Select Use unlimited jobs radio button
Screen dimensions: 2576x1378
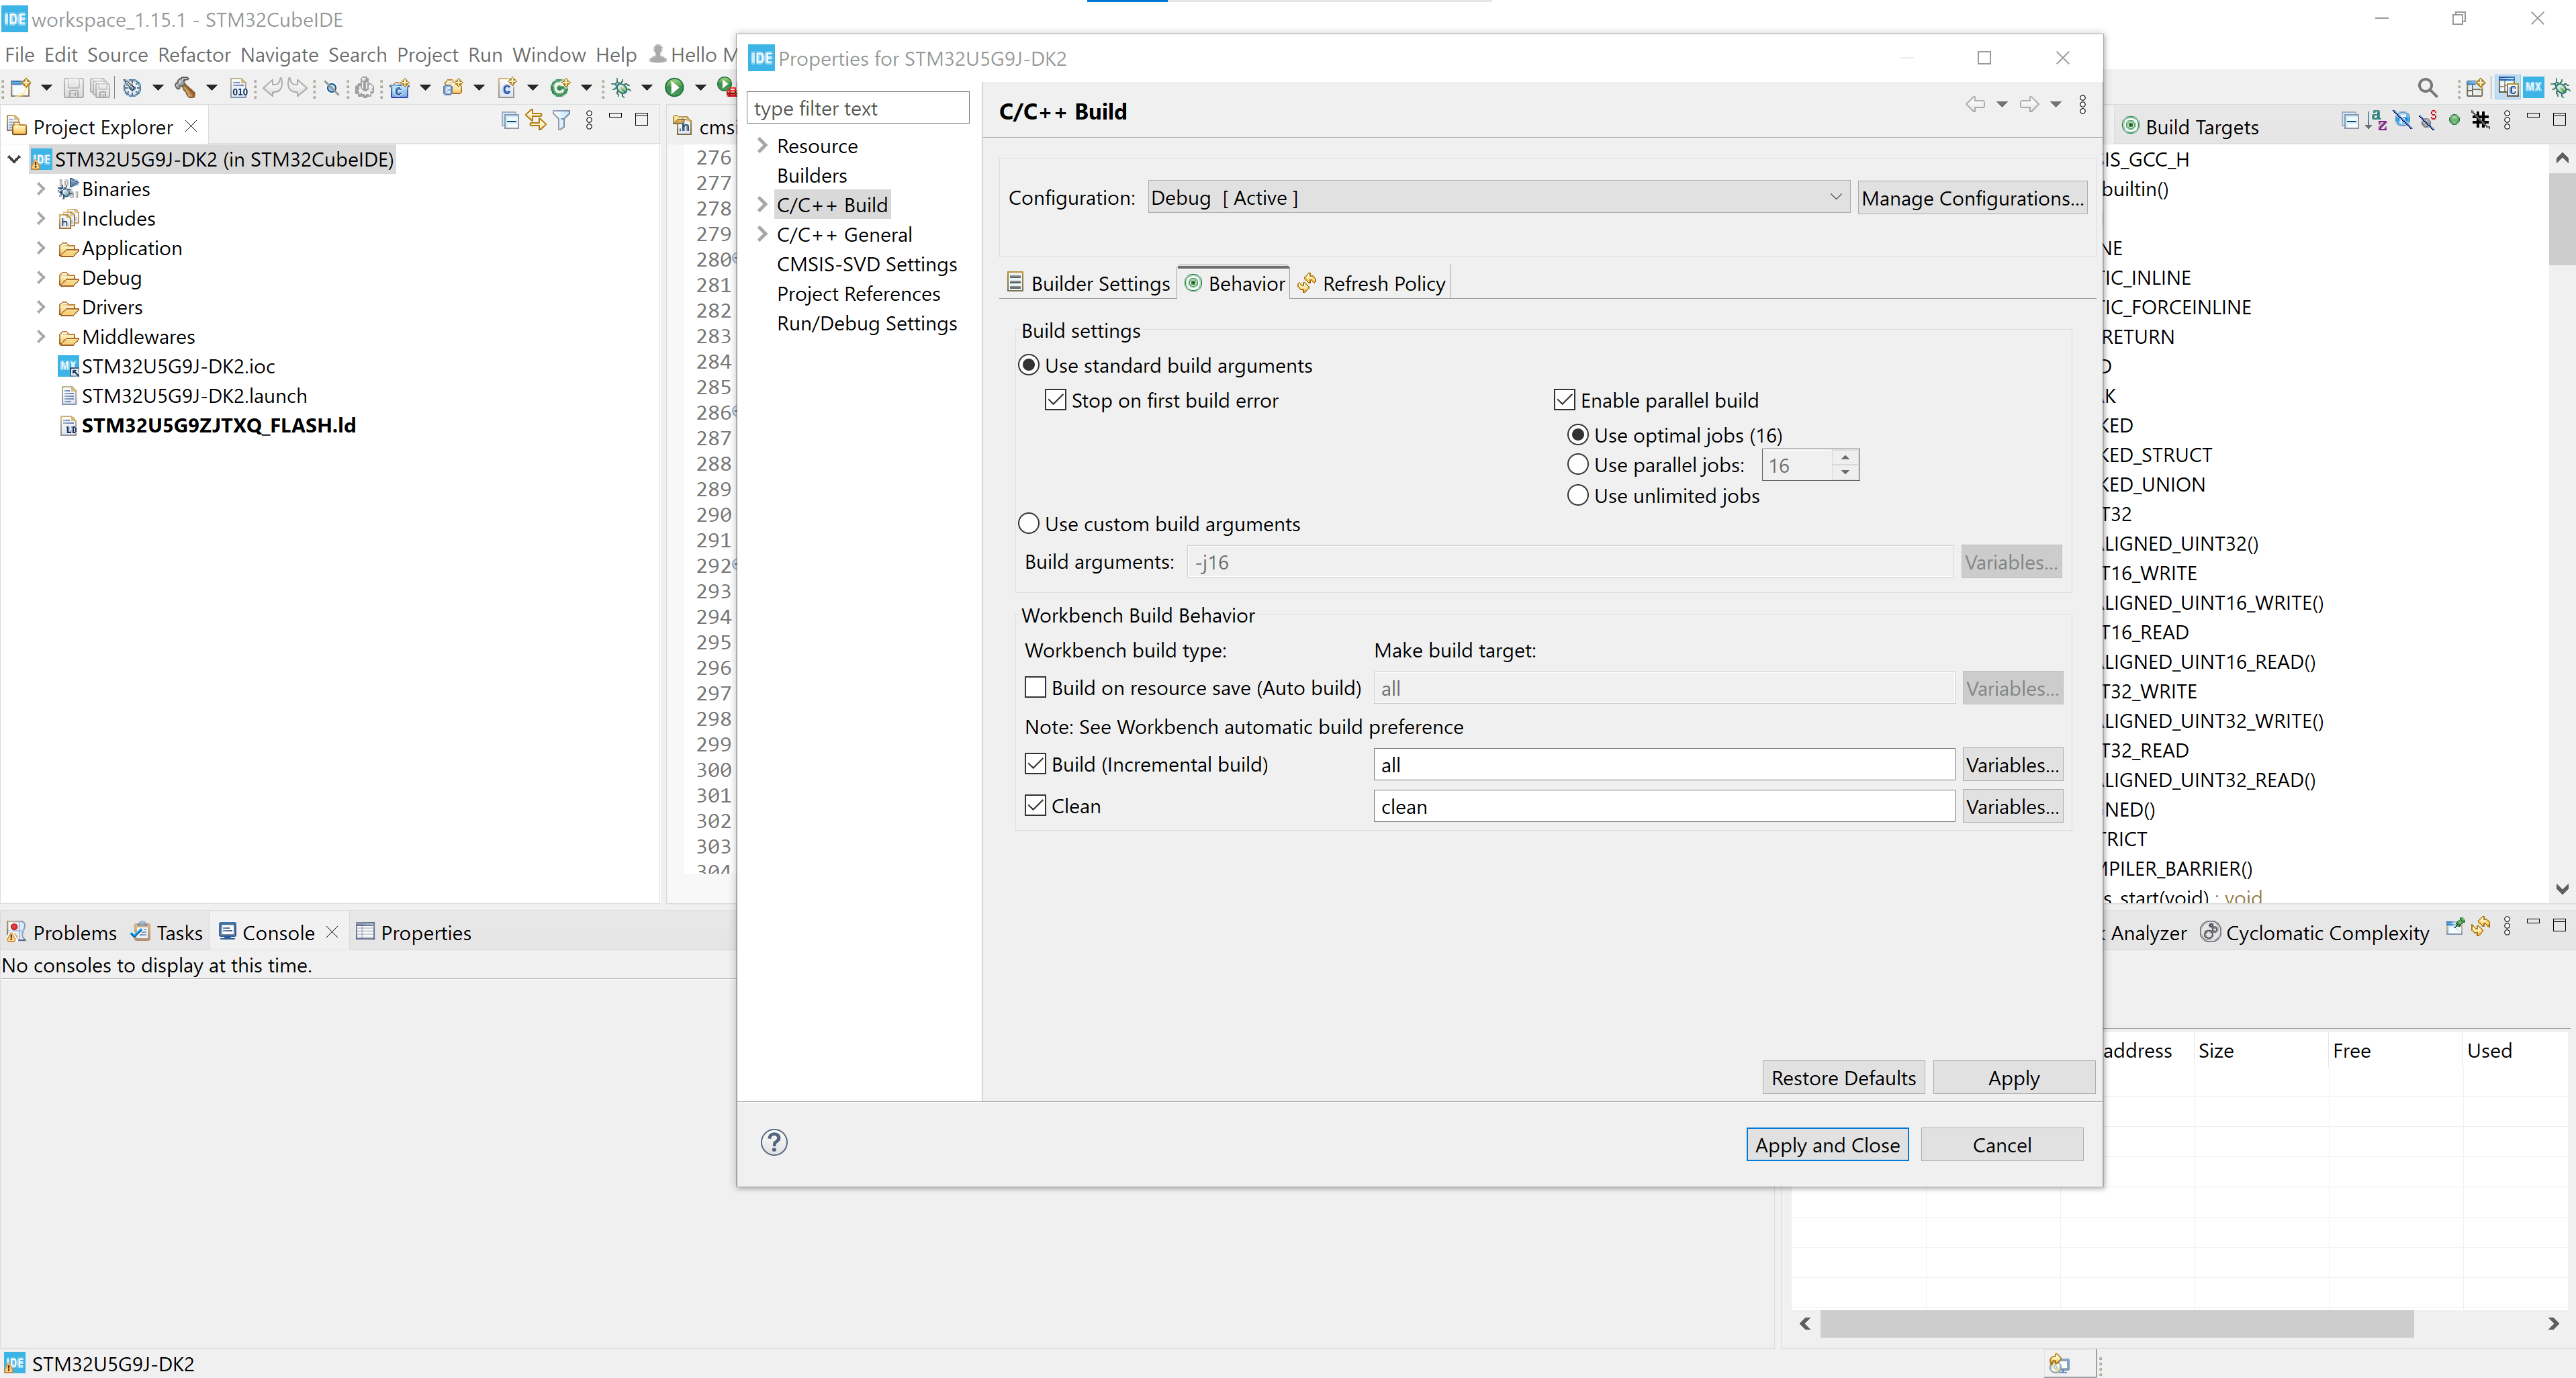pos(1578,495)
